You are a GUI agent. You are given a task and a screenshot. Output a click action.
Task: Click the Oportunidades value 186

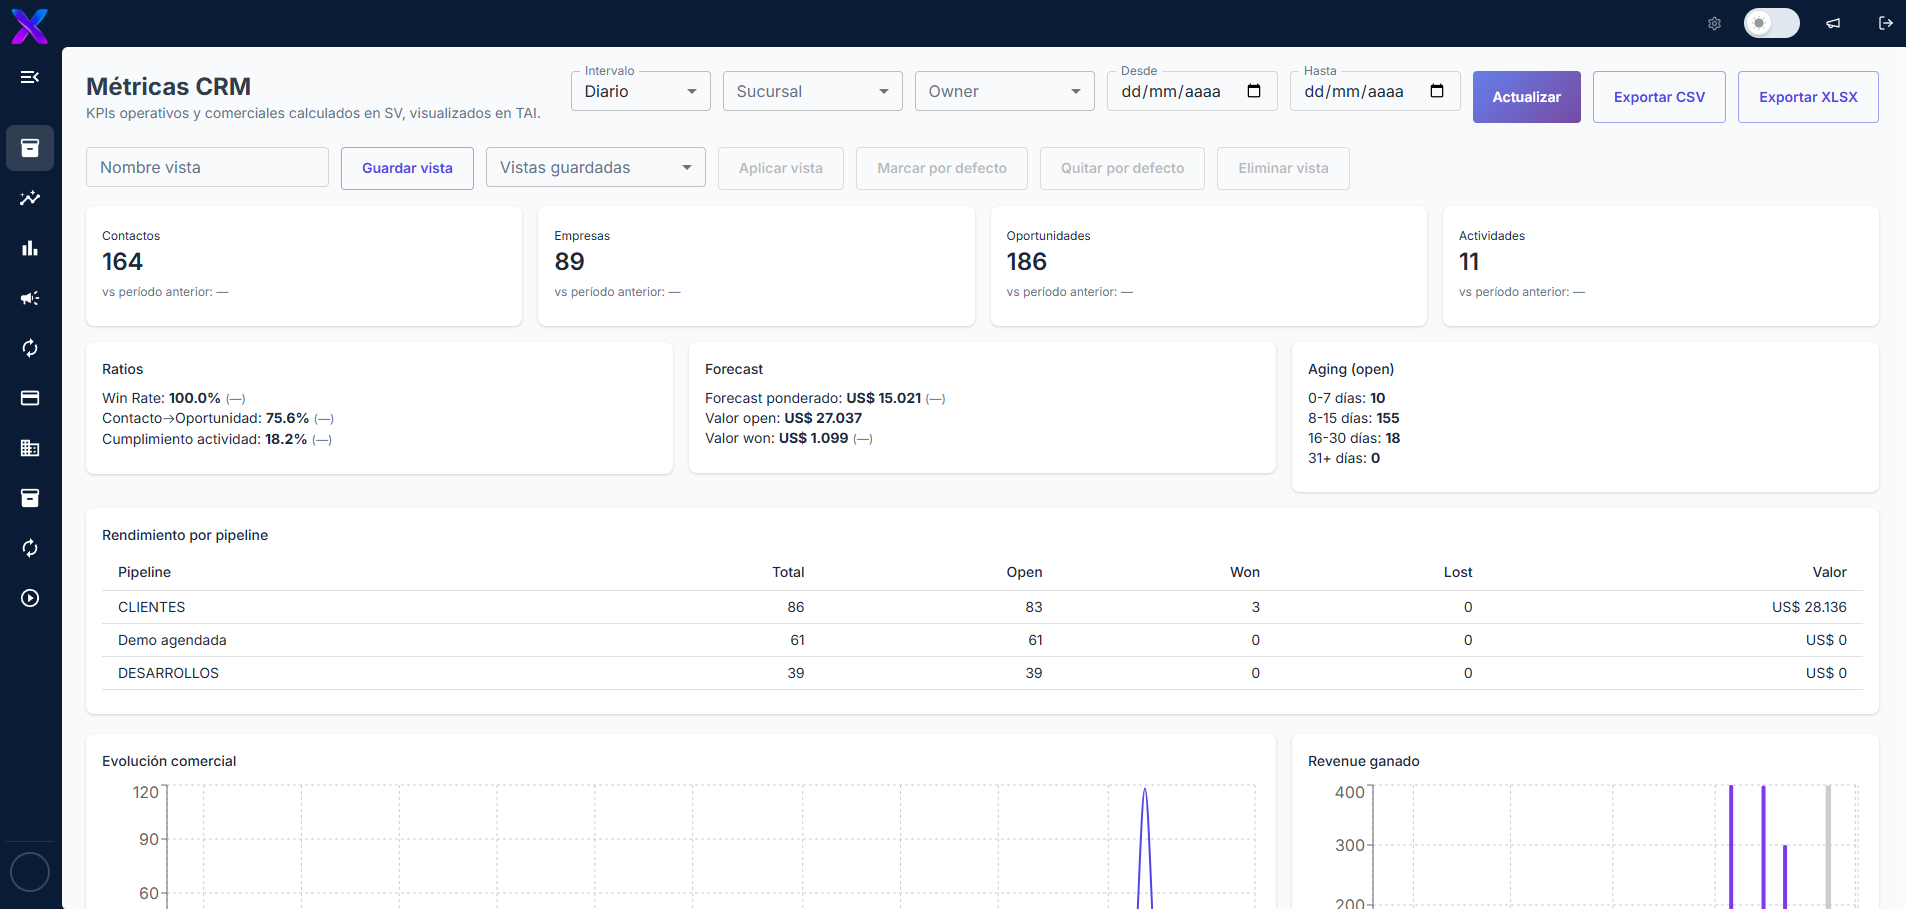click(1026, 262)
